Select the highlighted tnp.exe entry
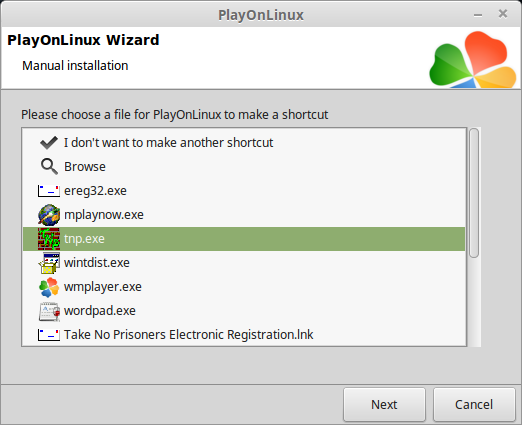 [244, 239]
